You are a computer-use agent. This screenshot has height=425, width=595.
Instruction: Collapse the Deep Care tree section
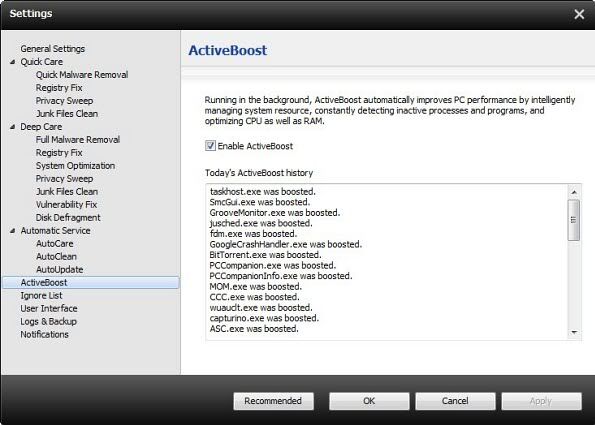click(x=13, y=126)
